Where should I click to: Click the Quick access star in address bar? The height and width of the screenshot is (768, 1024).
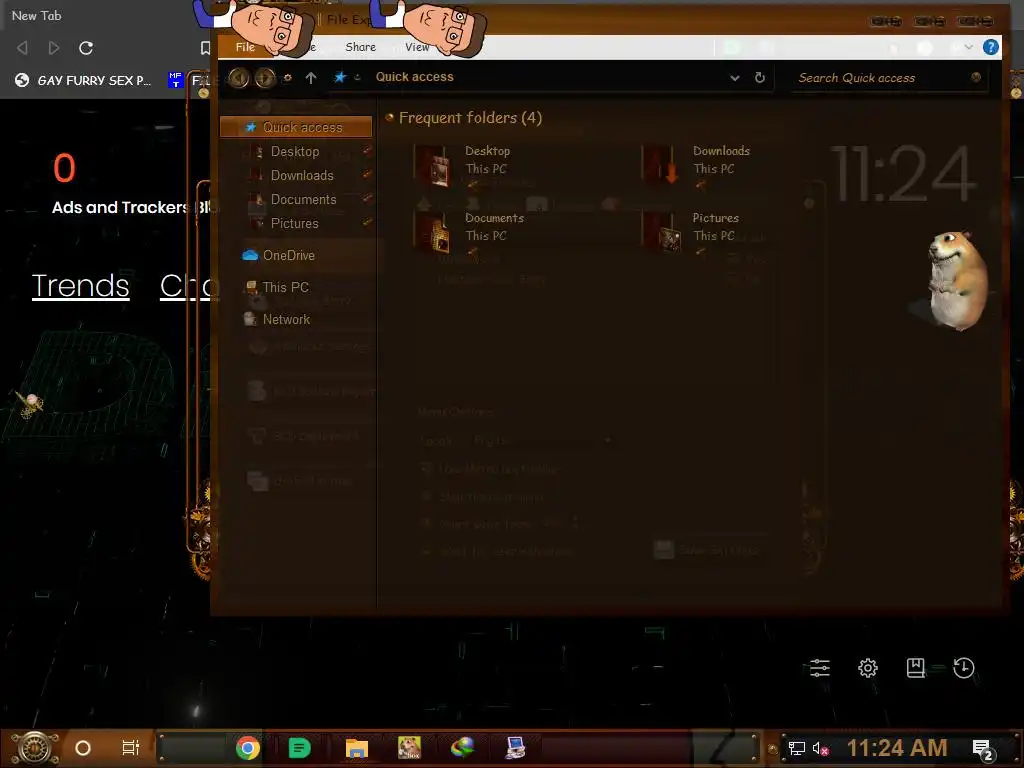pos(340,77)
